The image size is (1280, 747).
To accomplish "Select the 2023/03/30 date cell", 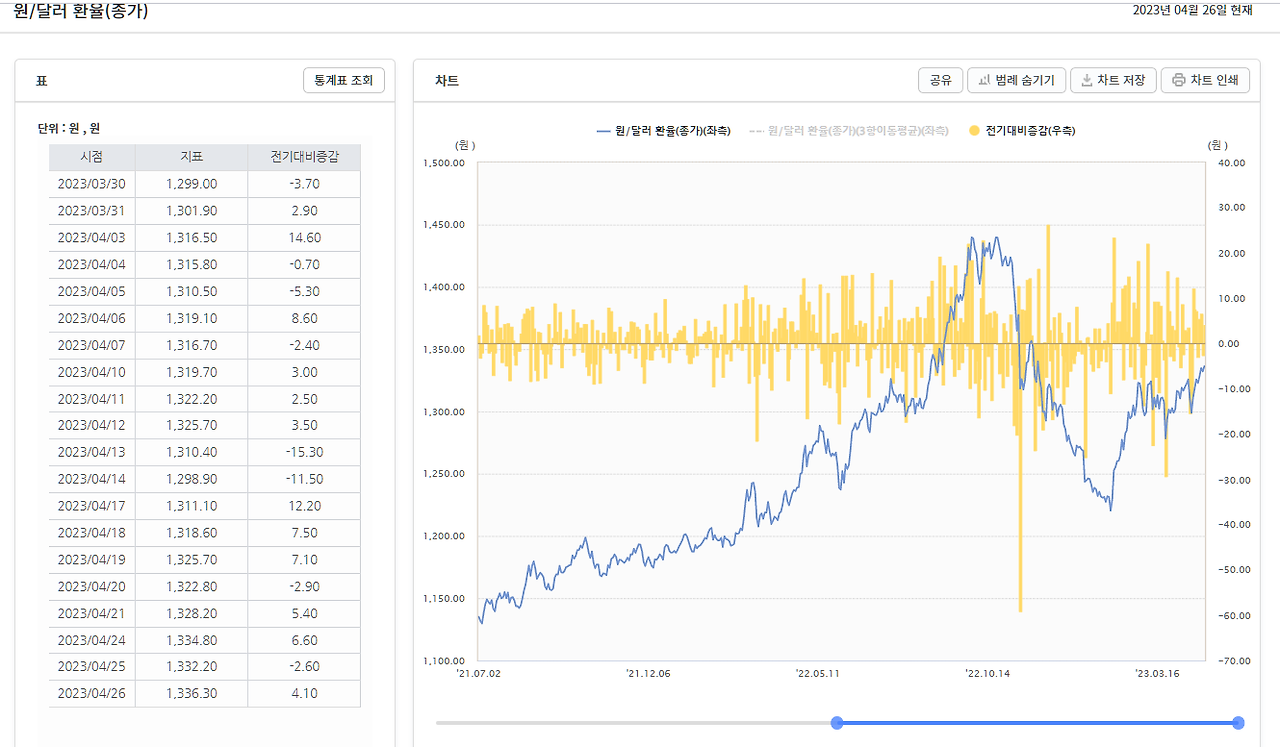I will pyautogui.click(x=92, y=184).
